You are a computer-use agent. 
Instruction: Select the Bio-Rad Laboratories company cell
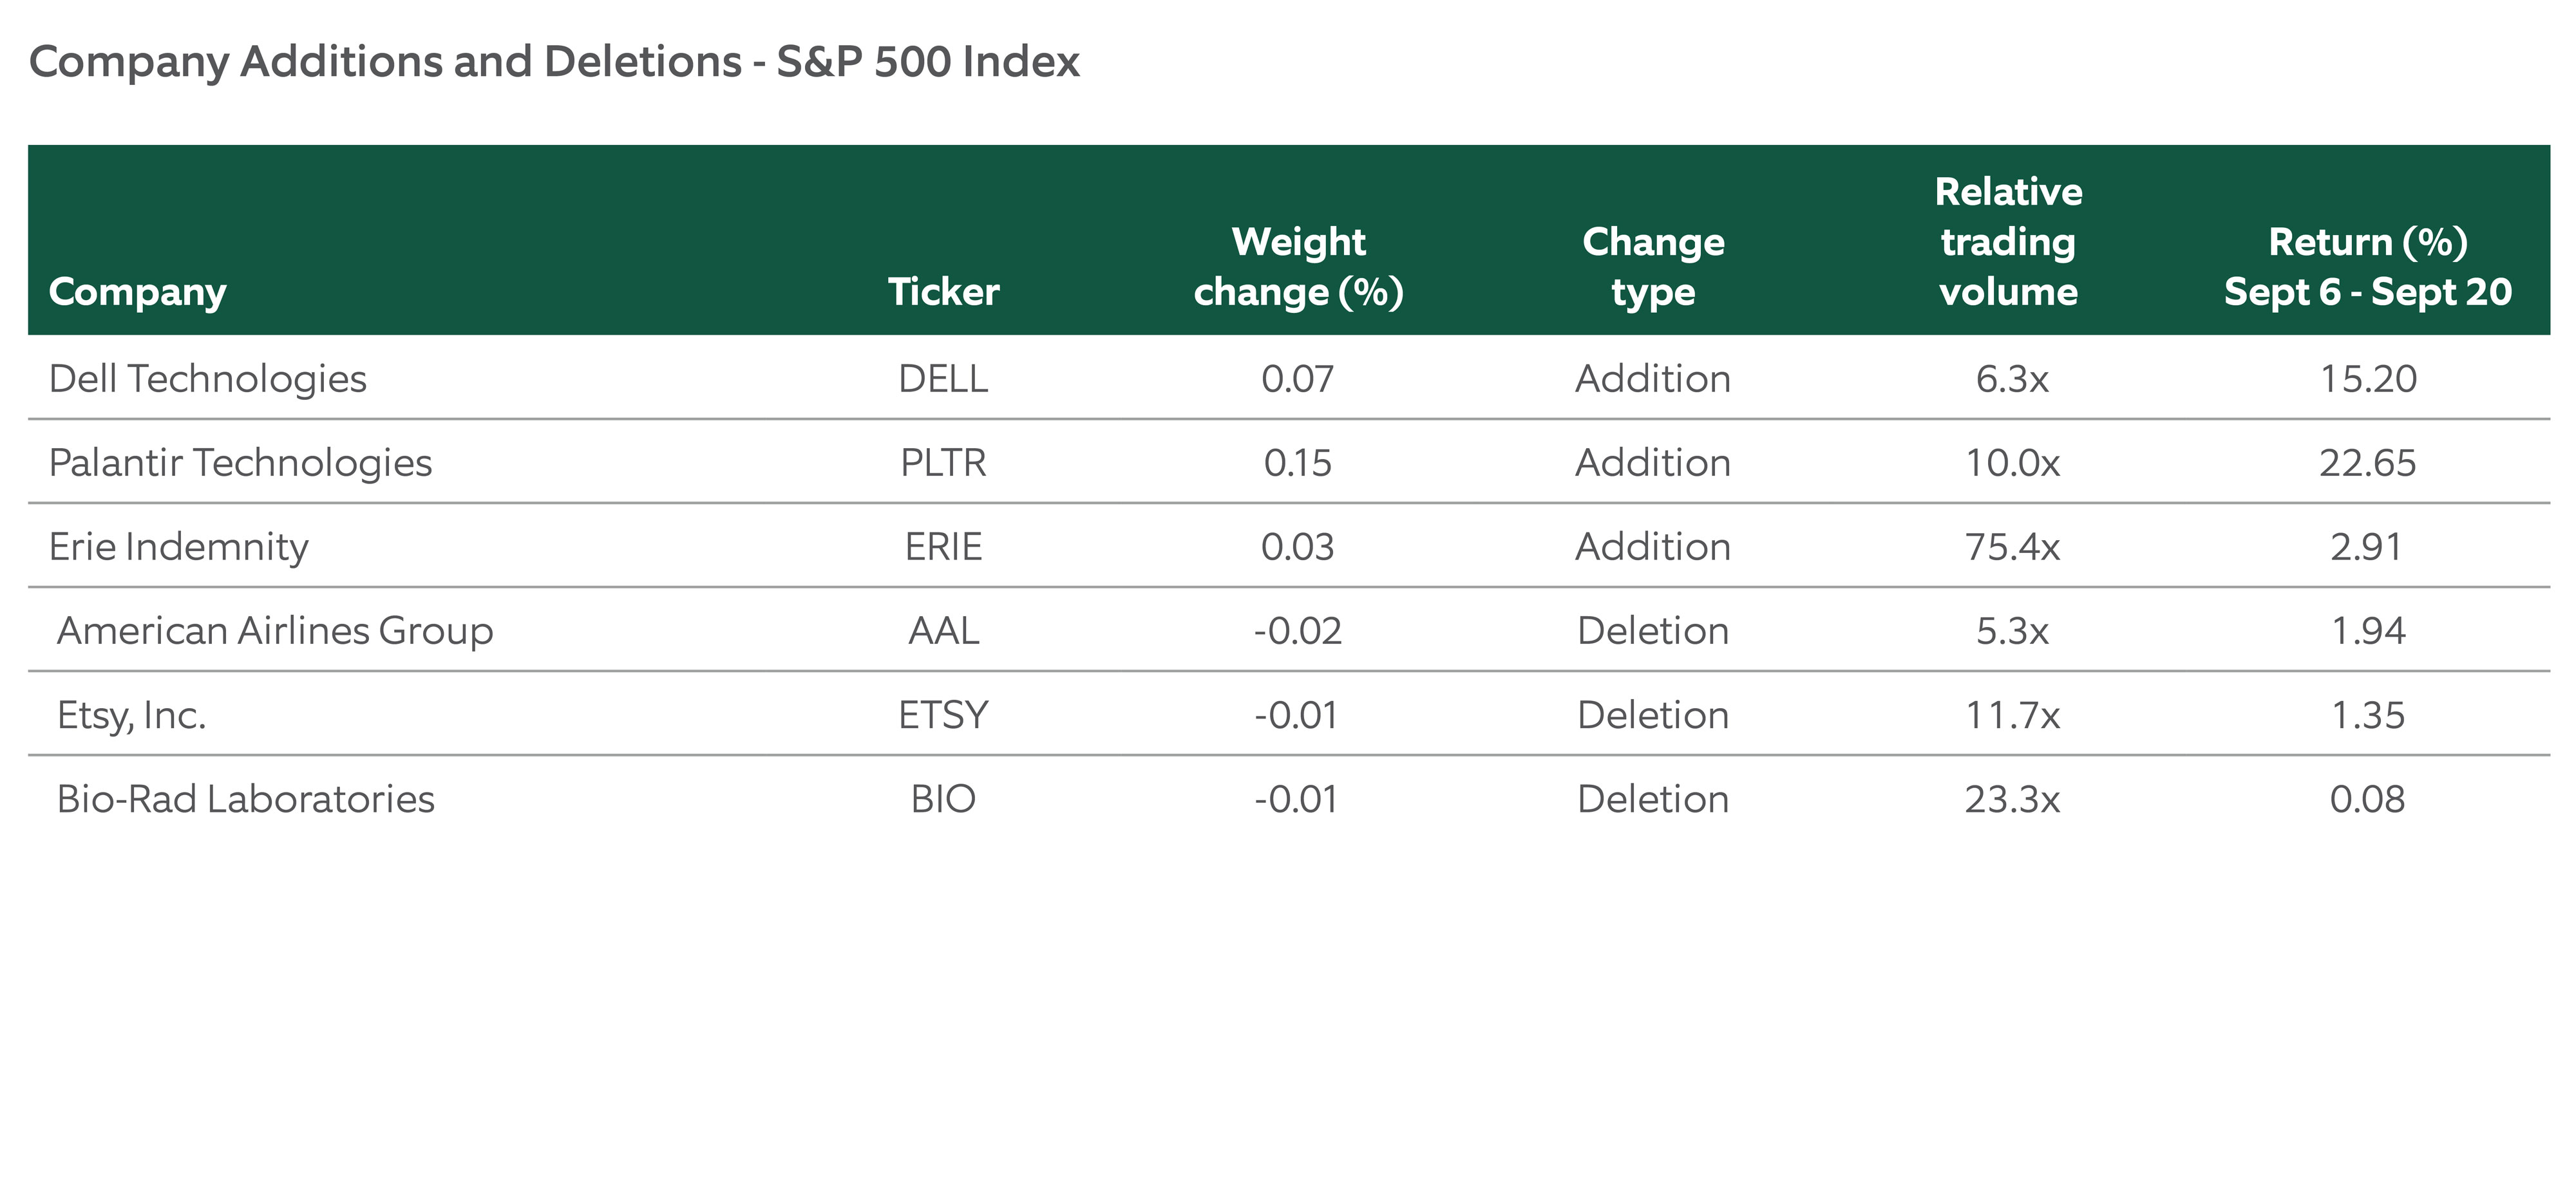click(246, 799)
